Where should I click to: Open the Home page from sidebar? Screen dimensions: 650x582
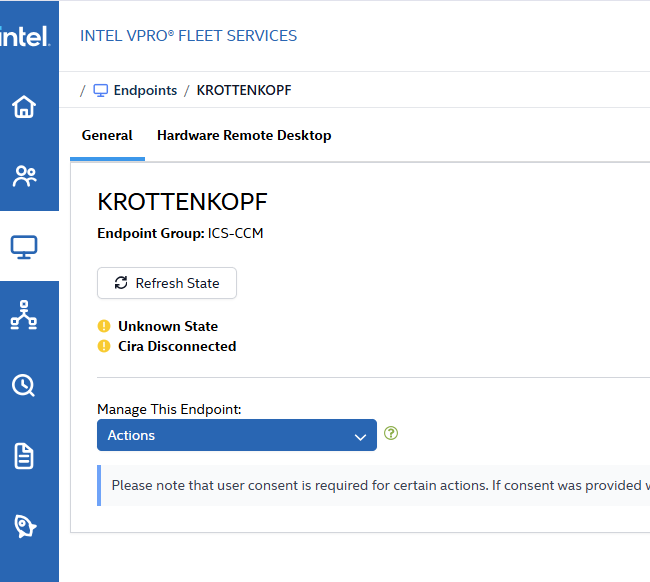(x=24, y=107)
